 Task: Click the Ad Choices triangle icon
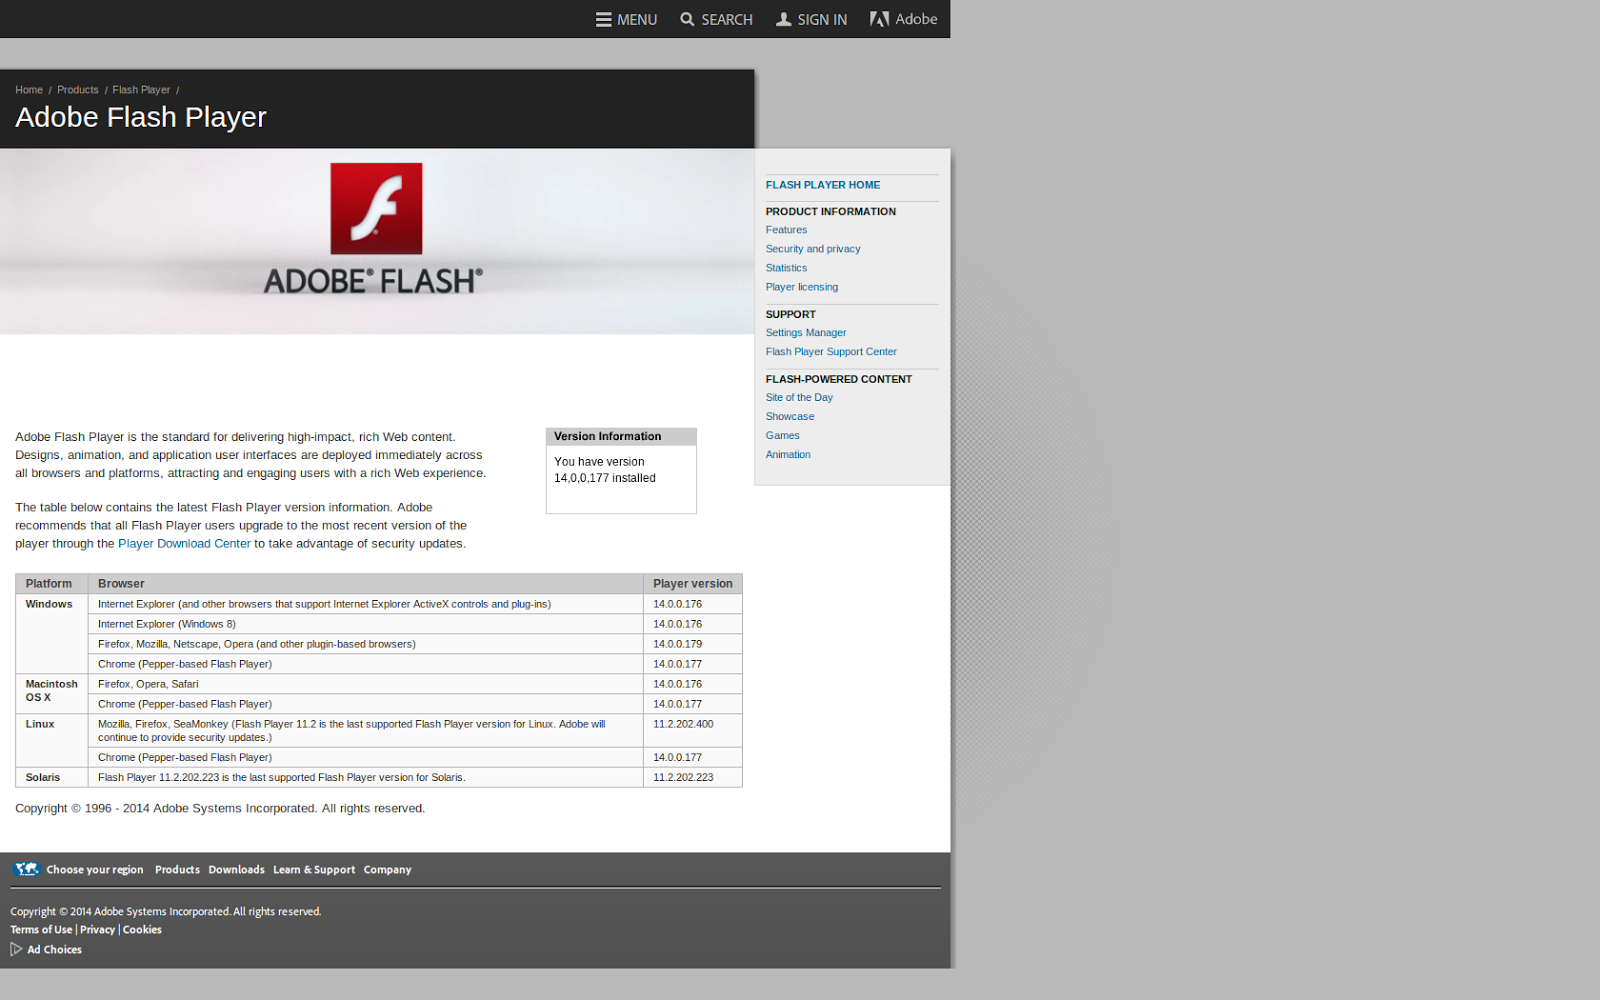point(16,949)
